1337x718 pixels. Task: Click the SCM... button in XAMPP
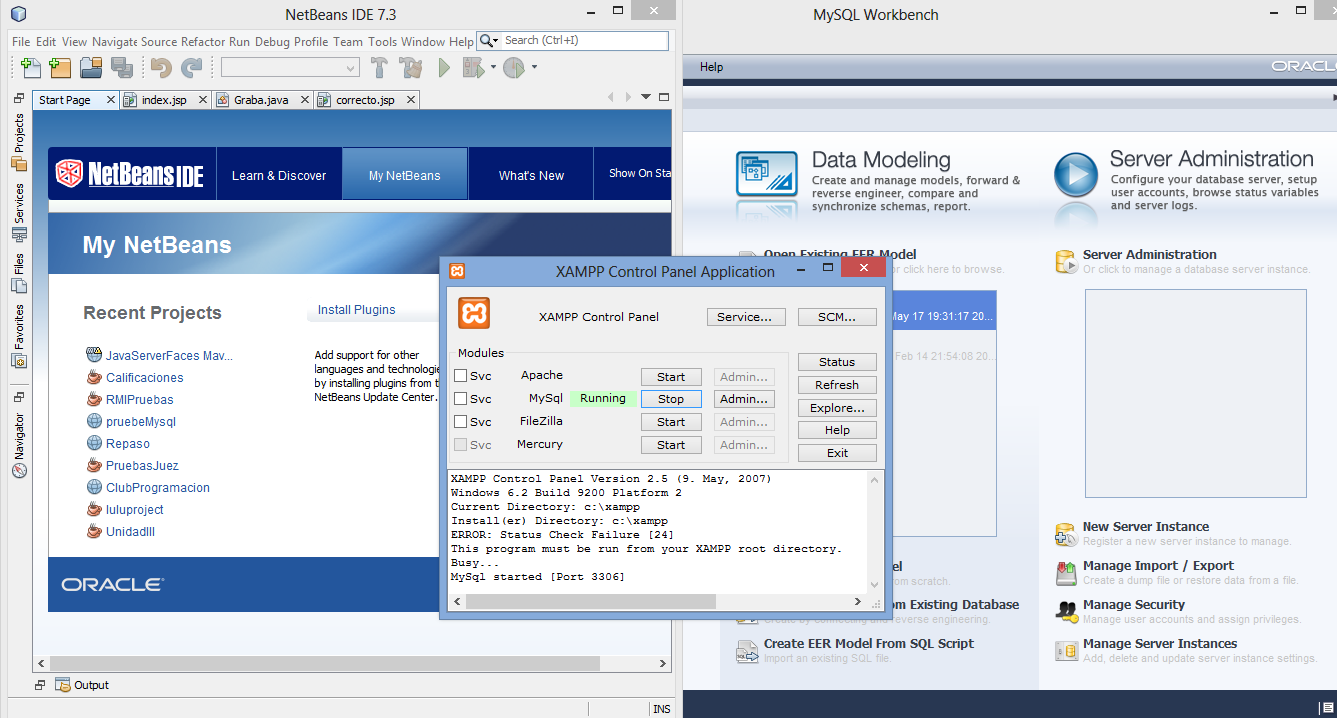pos(837,317)
